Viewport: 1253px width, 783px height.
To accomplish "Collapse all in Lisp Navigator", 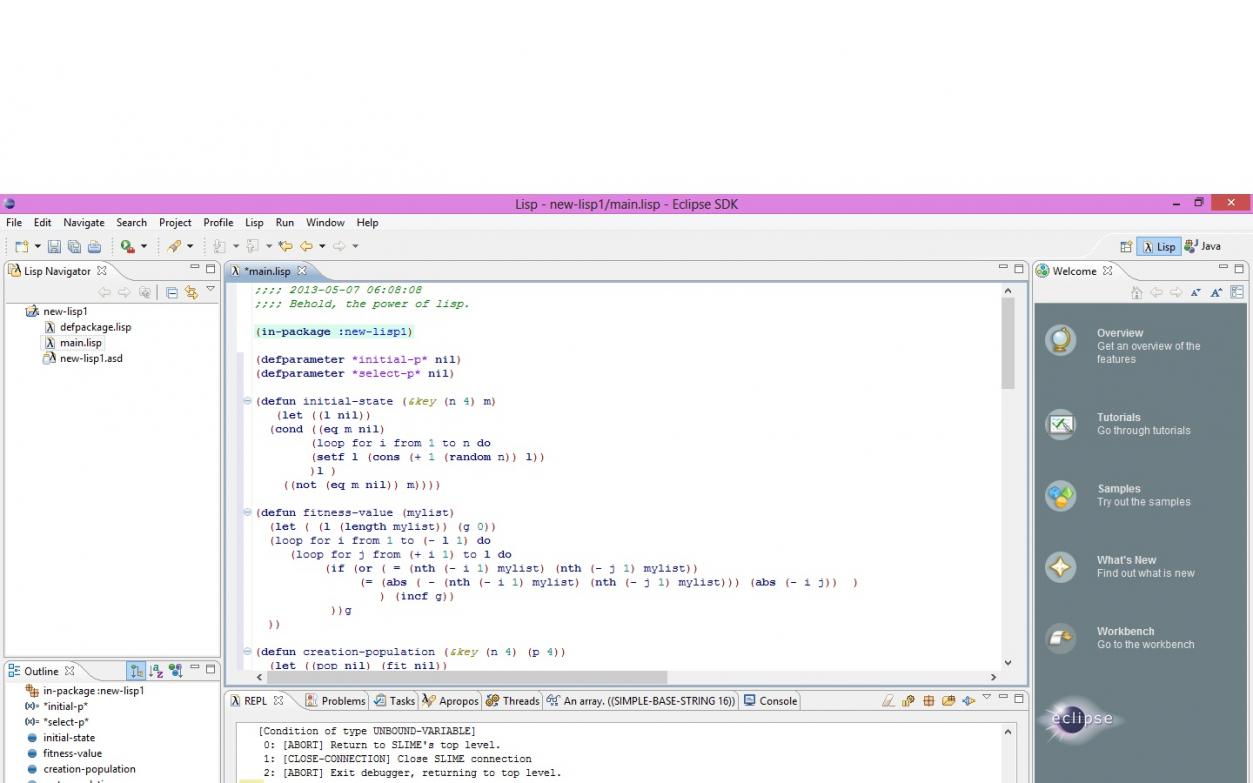I will (x=172, y=293).
